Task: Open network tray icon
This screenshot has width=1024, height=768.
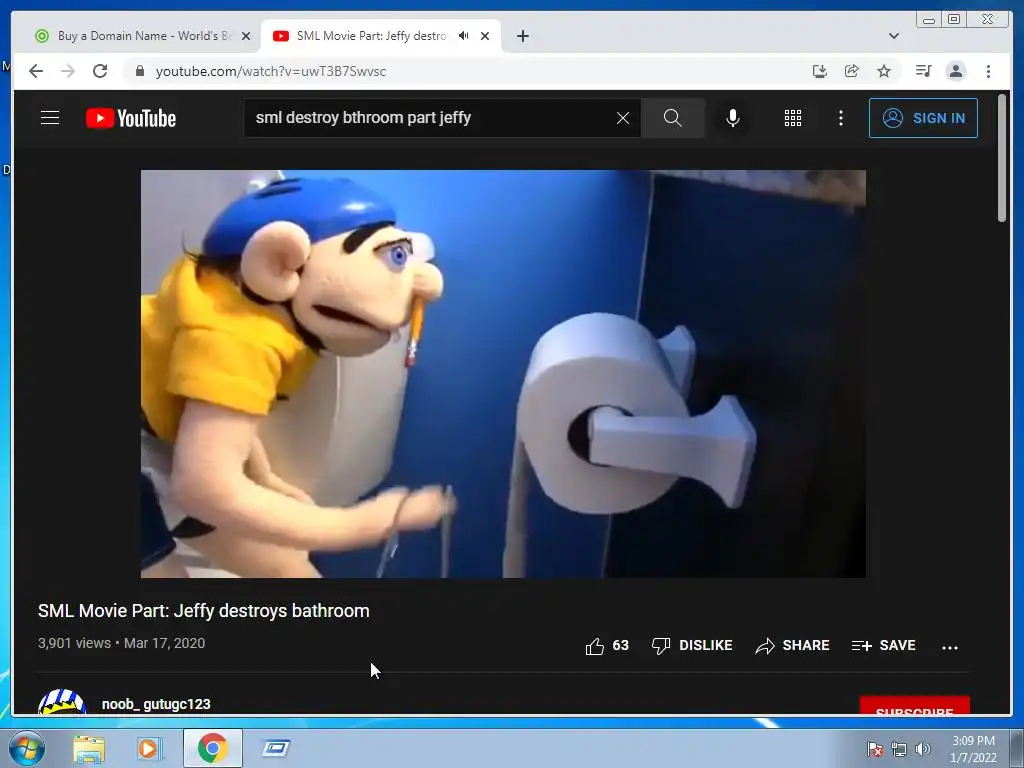Action: 899,749
